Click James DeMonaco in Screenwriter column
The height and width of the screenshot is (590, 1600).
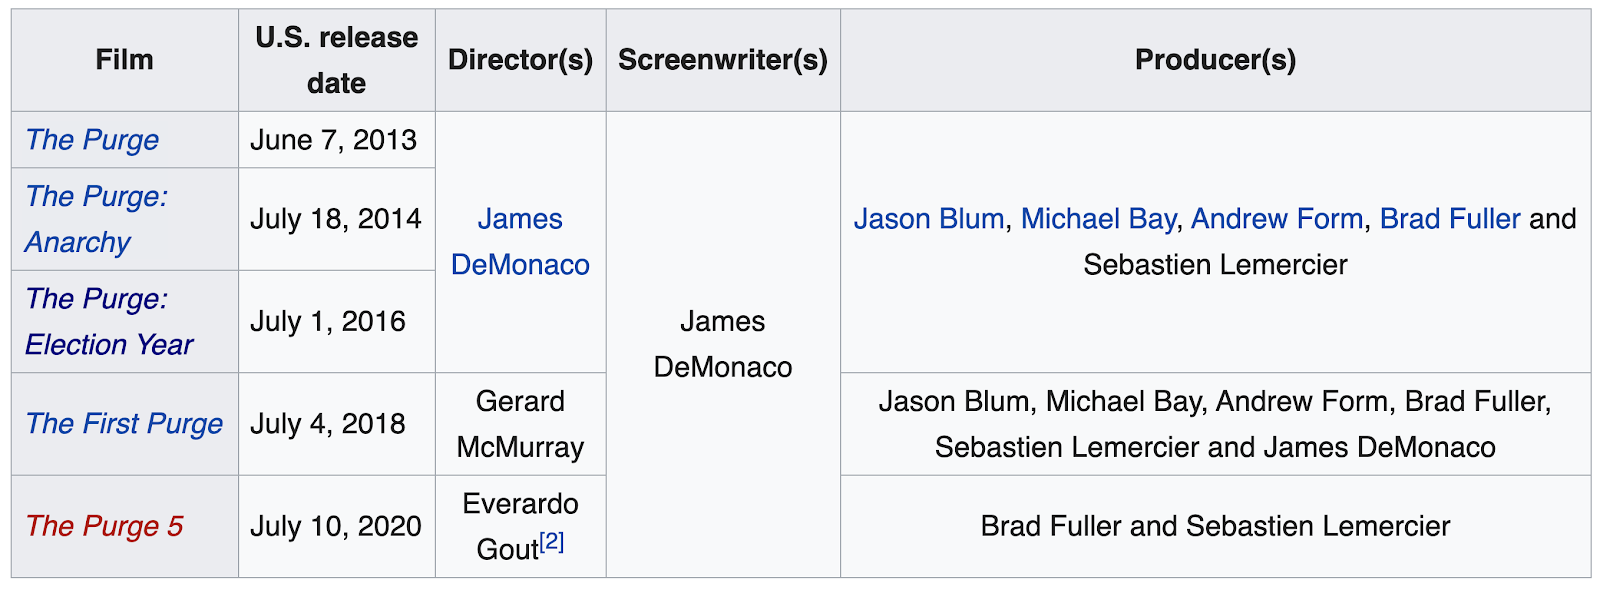723,344
